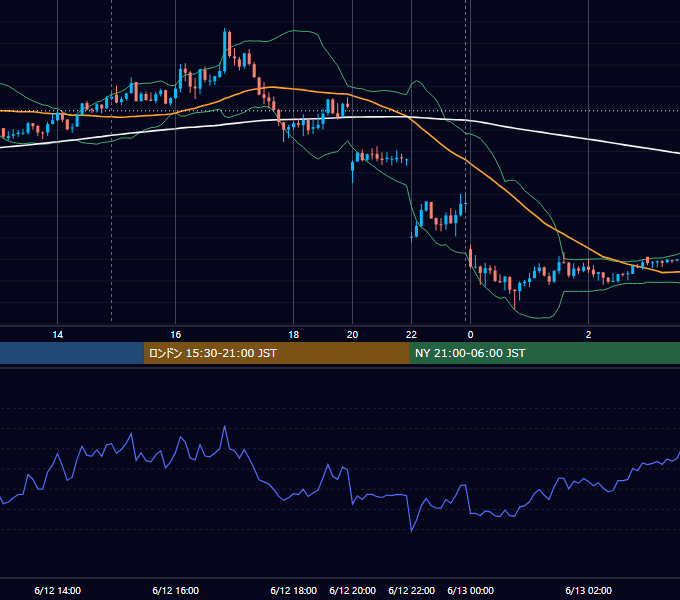Viewport: 680px width, 600px height.
Task: Select the 16 hour label on price chart axis
Action: [175, 335]
